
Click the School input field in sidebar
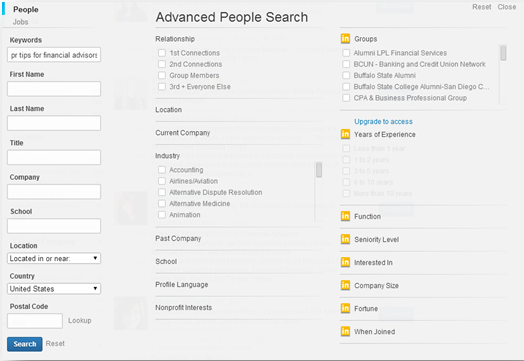click(54, 226)
